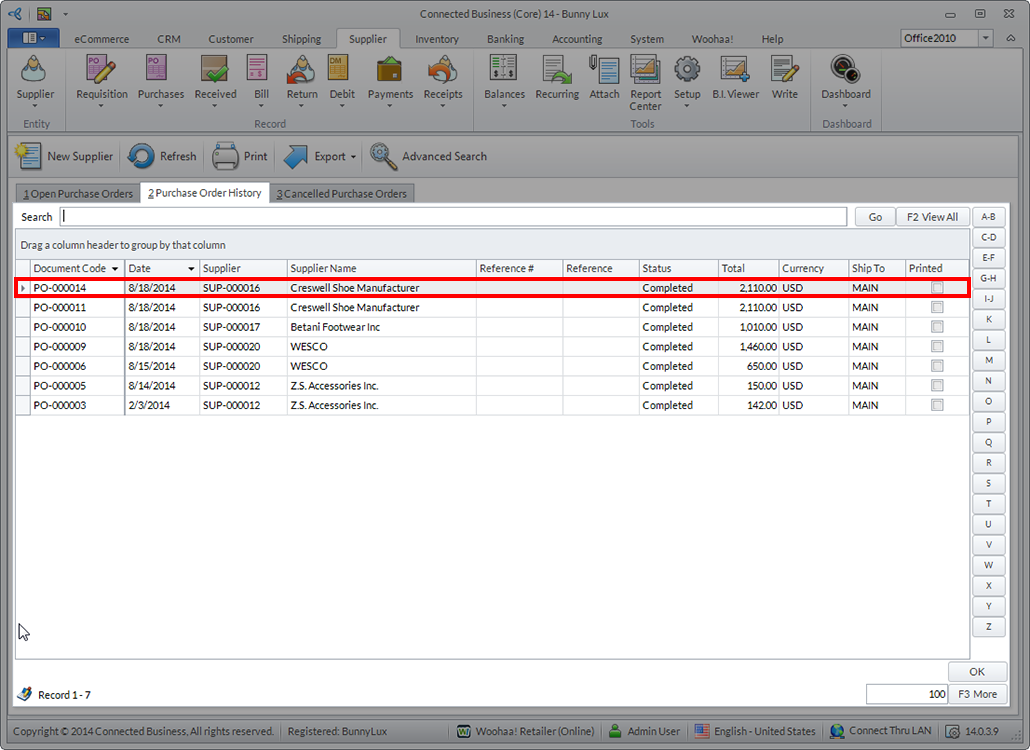Click the Go search button
This screenshot has height=750, width=1030.
(x=875, y=217)
